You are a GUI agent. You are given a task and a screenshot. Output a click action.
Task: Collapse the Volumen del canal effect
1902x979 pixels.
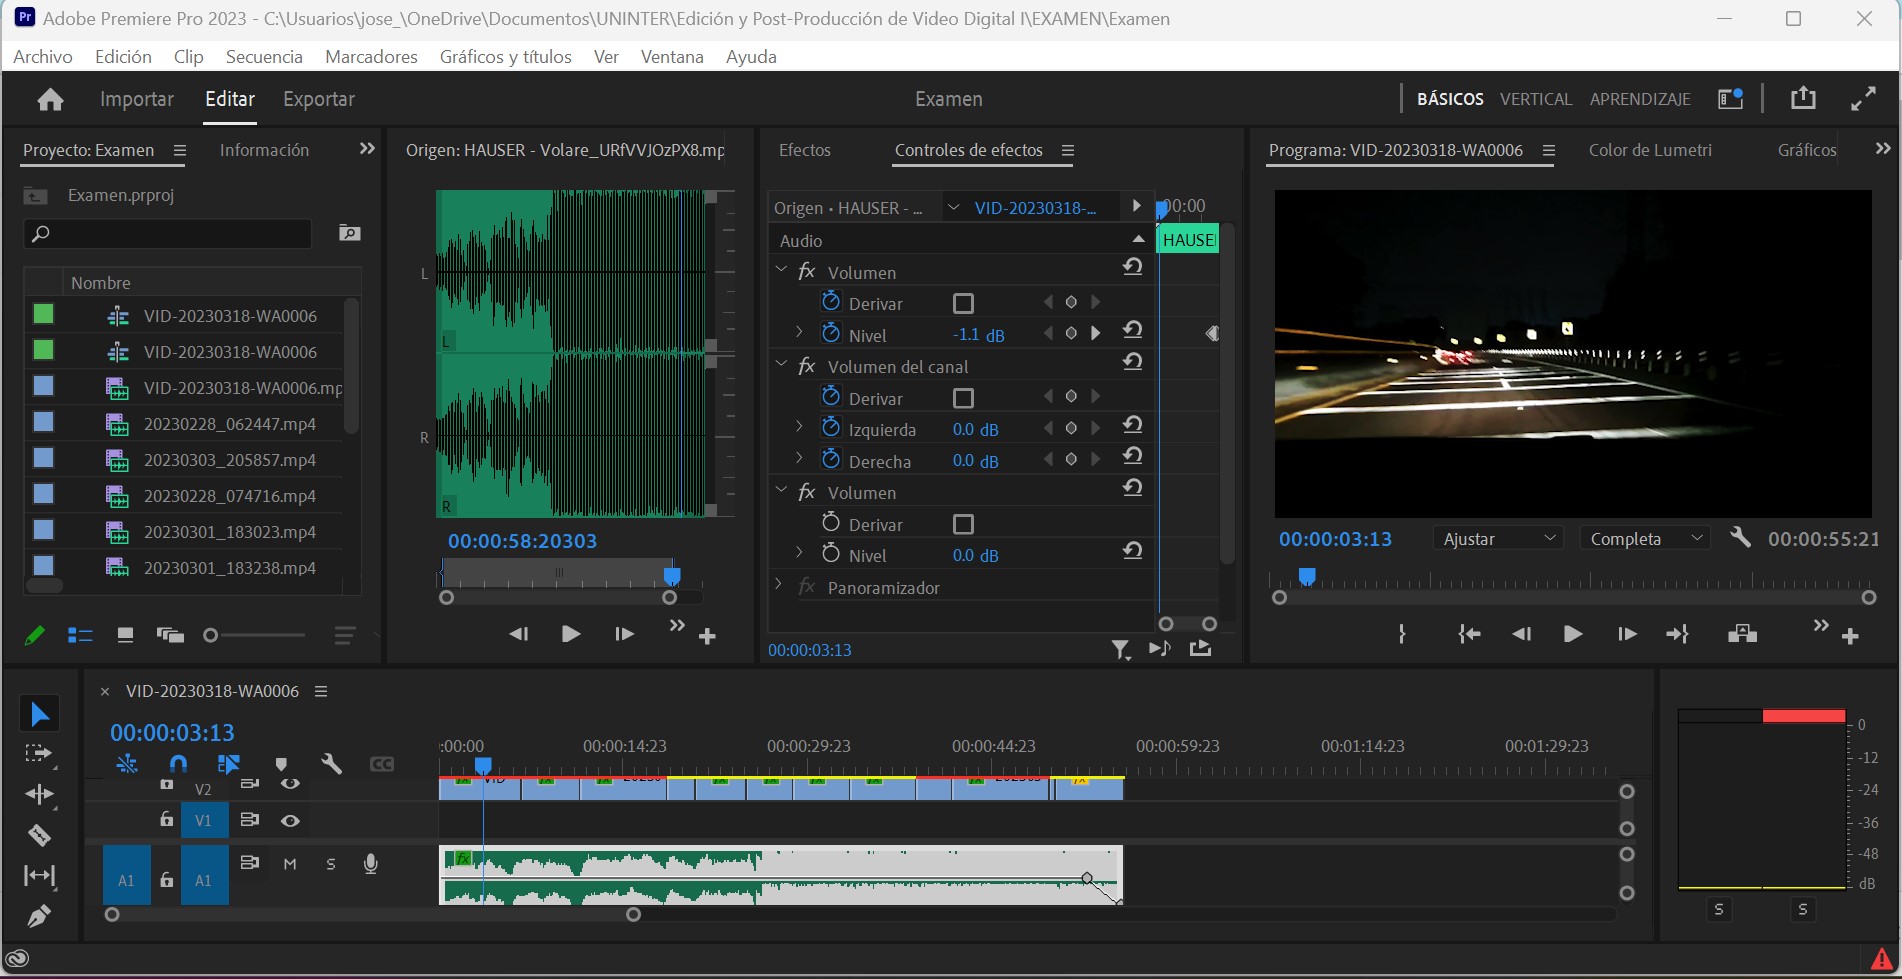[781, 365]
